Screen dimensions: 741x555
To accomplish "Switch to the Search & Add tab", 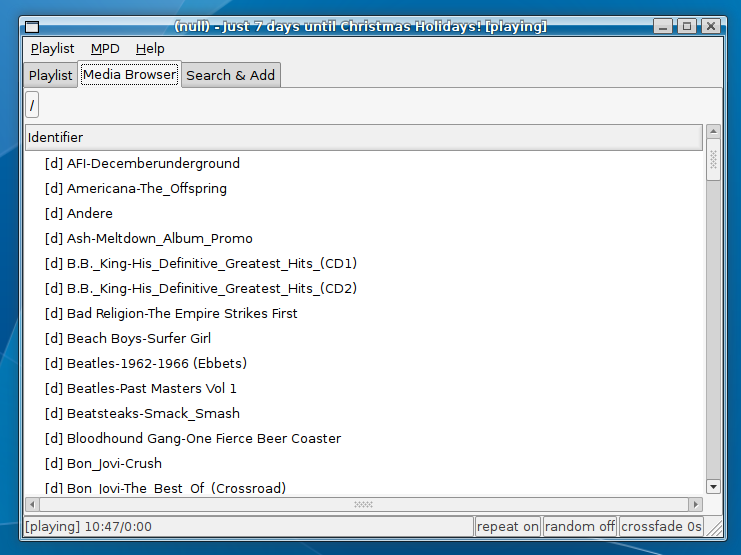I will (x=231, y=75).
